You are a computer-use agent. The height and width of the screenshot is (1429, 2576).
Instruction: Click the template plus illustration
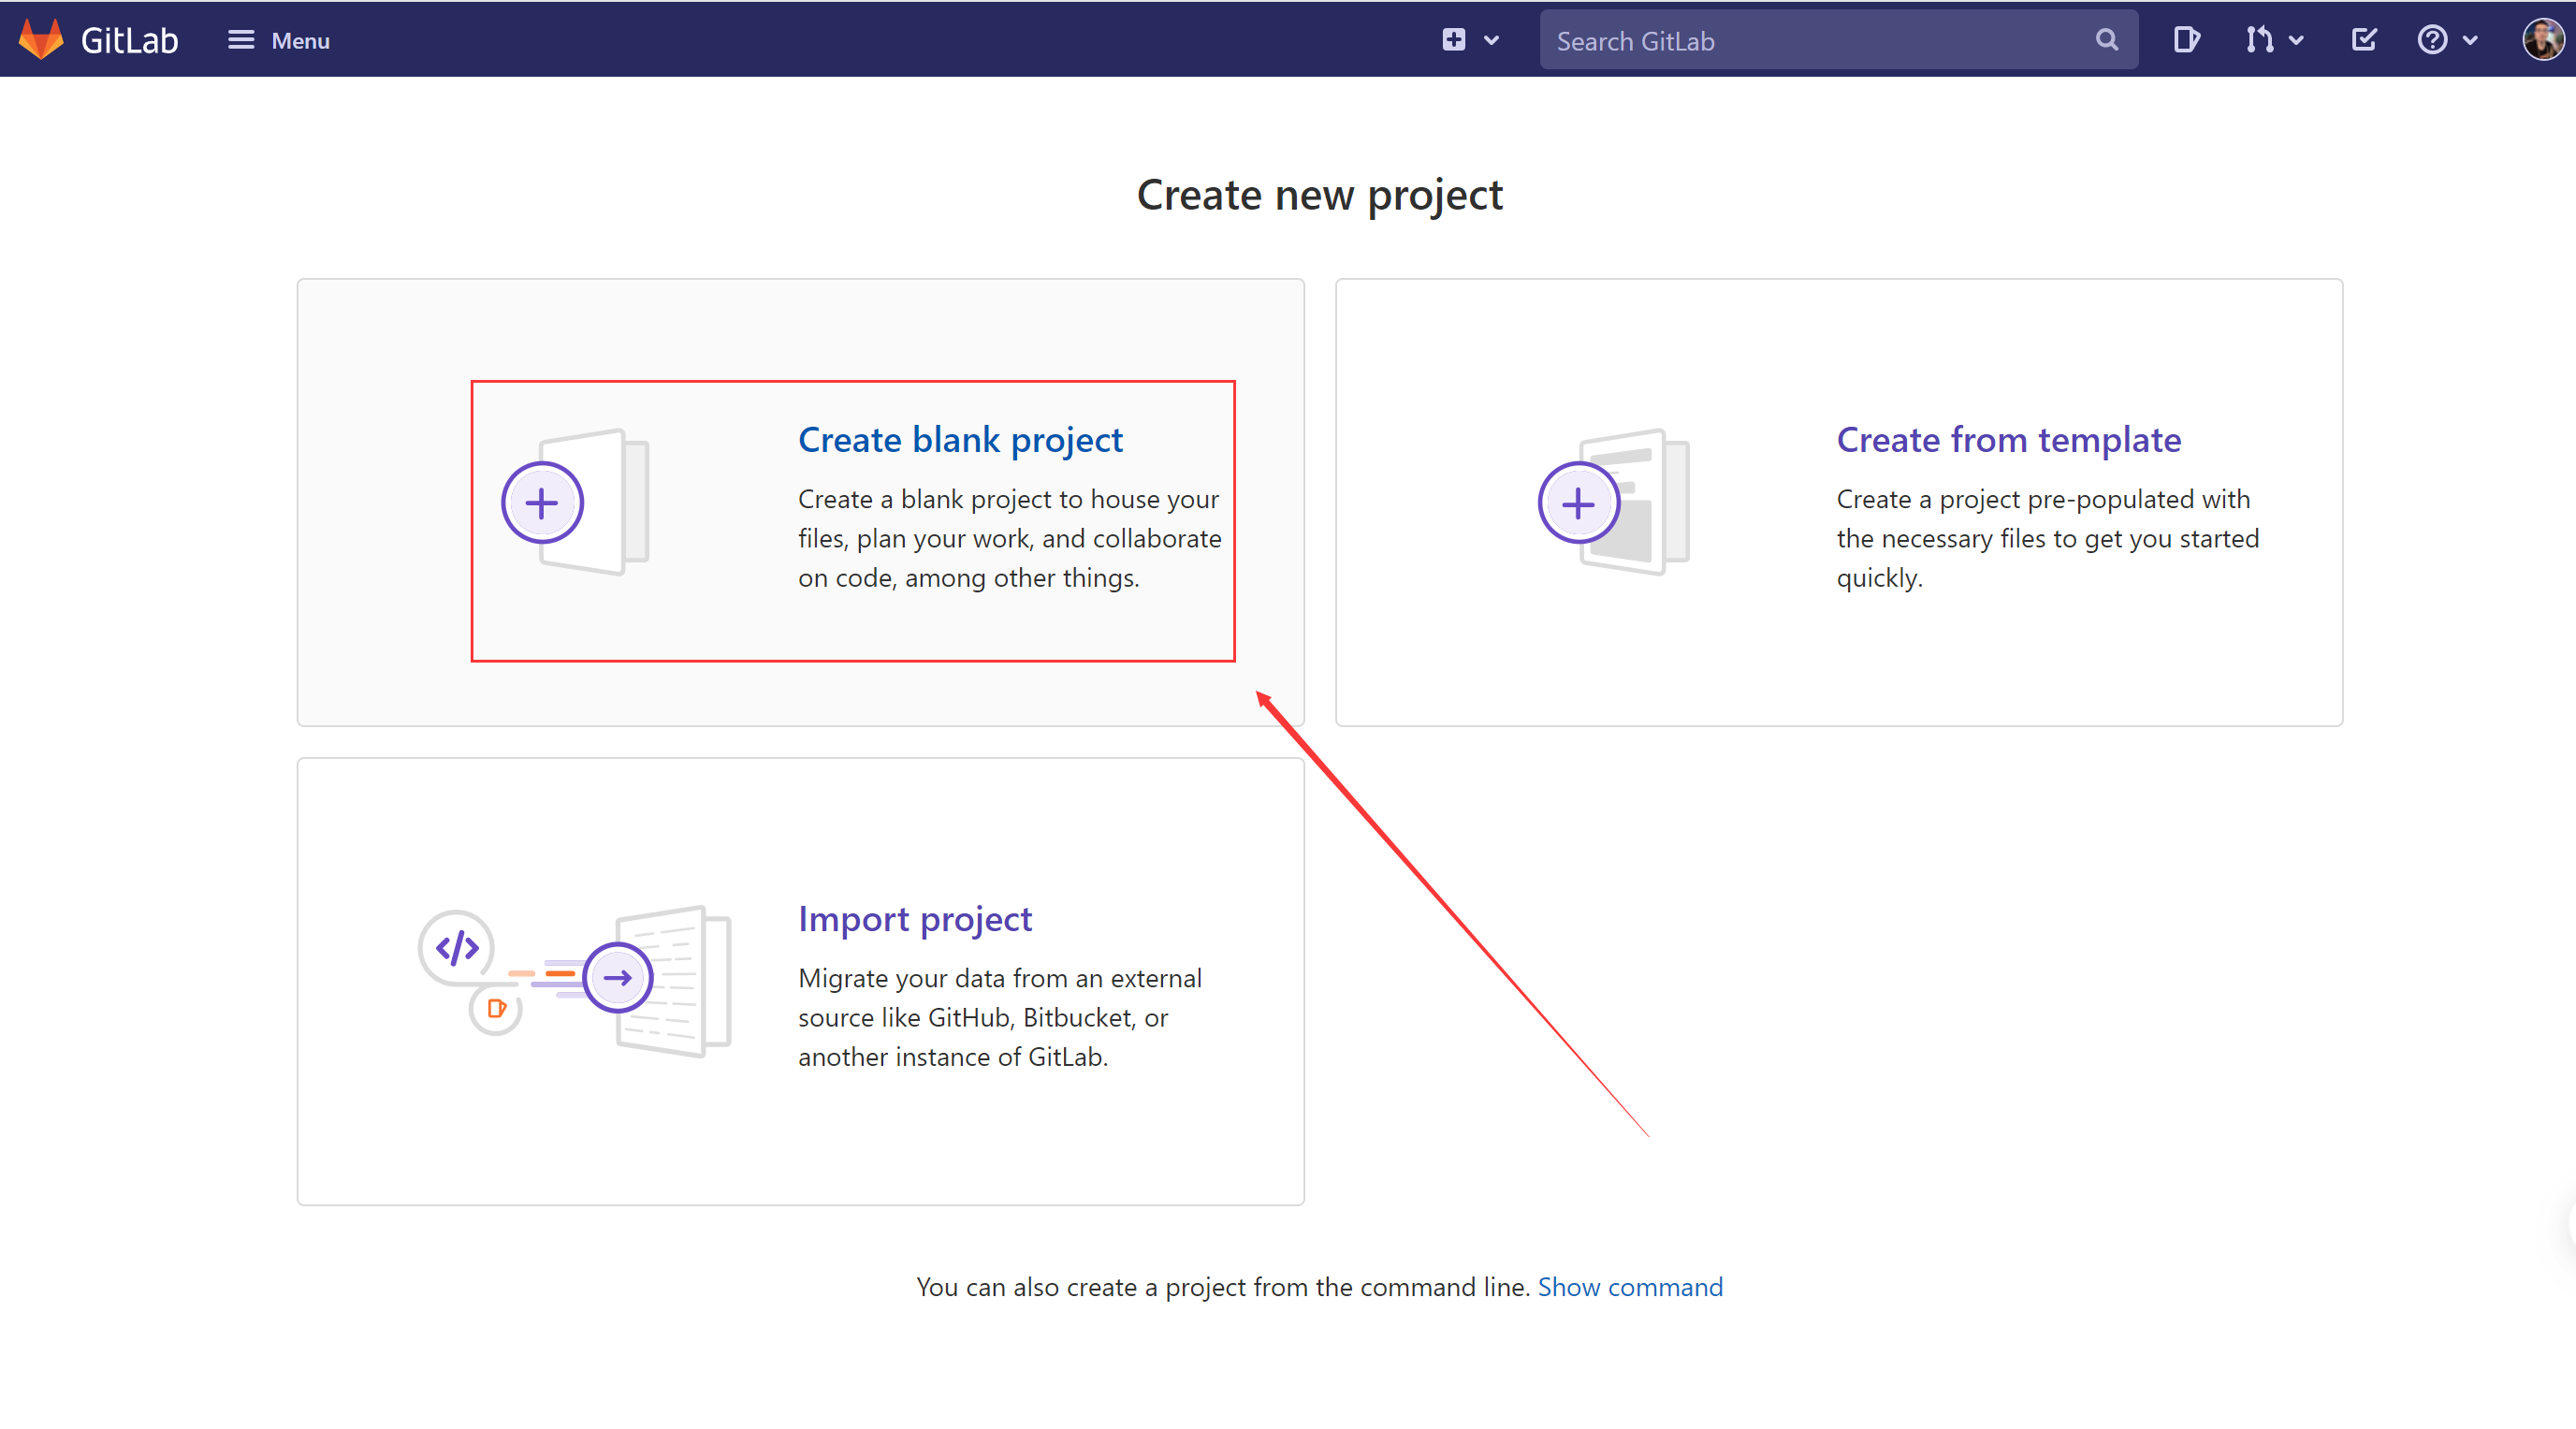pos(1578,503)
